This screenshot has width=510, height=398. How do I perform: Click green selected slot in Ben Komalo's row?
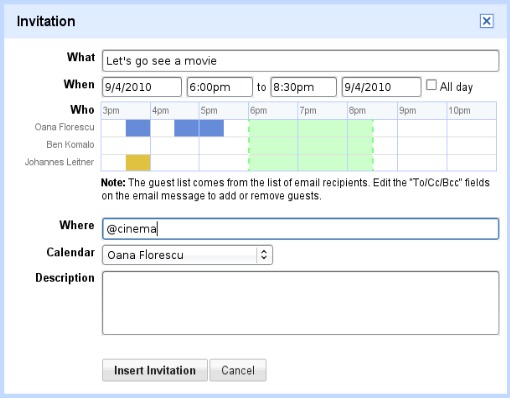(311, 146)
